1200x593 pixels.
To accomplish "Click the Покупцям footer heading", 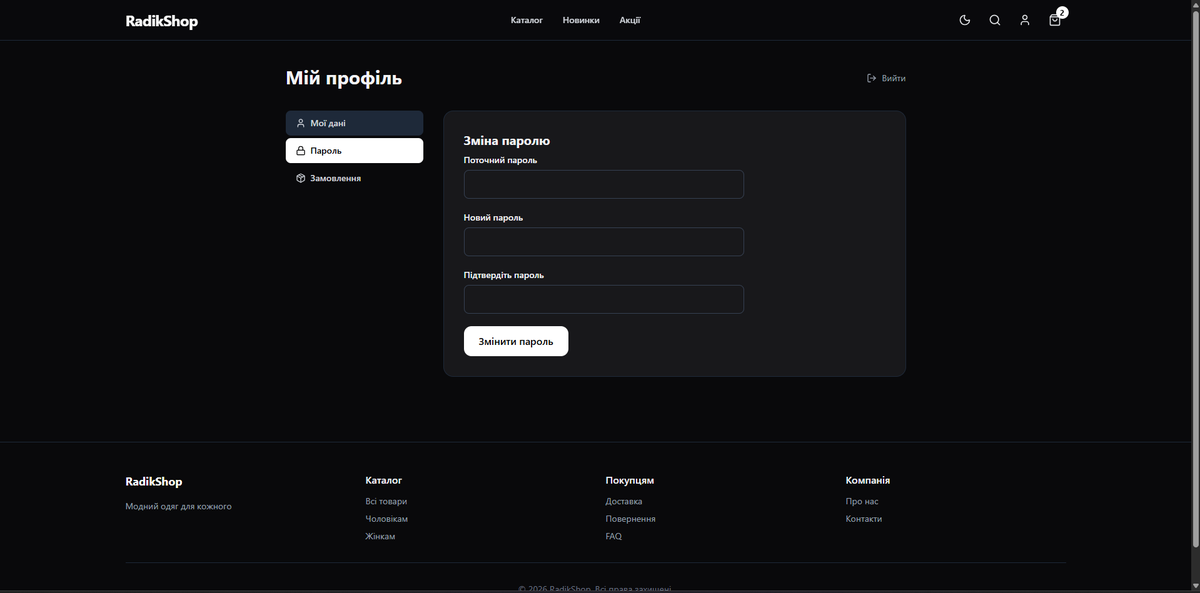I will coord(630,481).
